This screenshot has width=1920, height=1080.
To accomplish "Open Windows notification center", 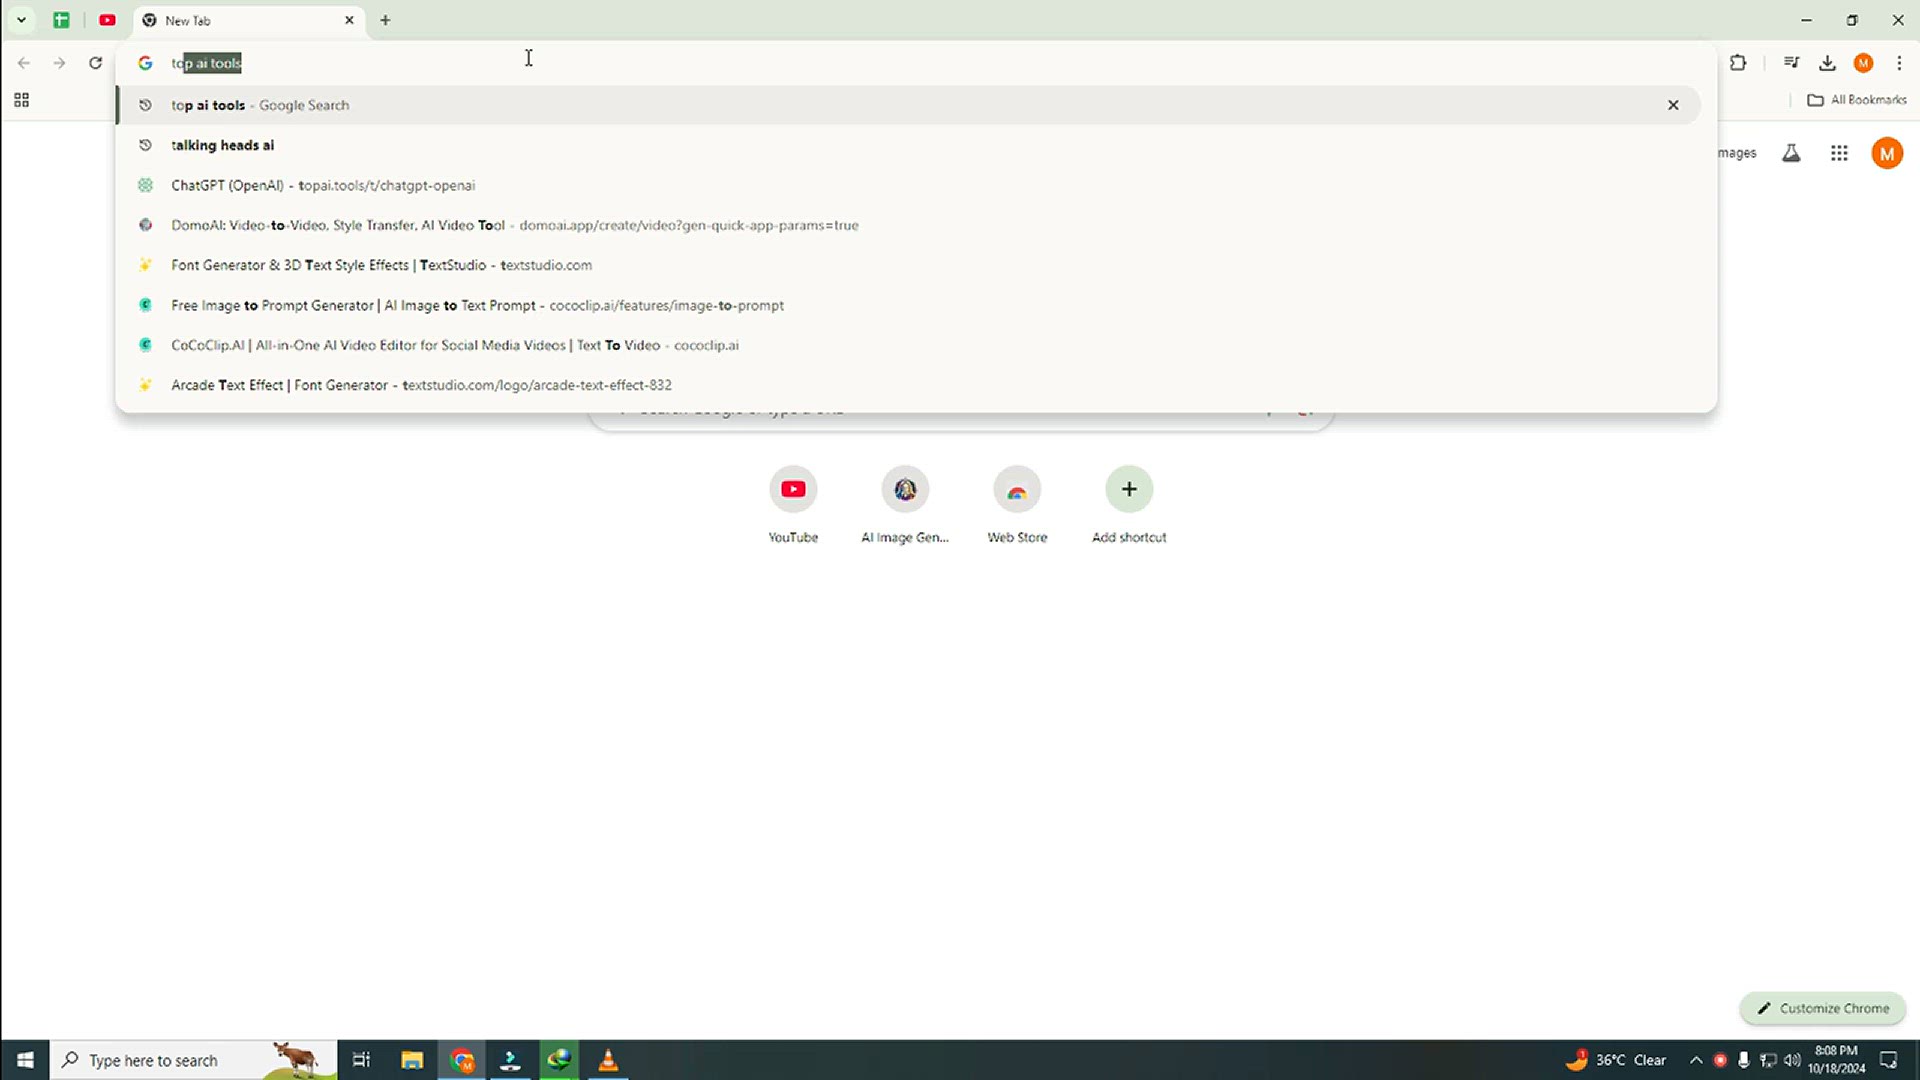I will [x=1889, y=1060].
